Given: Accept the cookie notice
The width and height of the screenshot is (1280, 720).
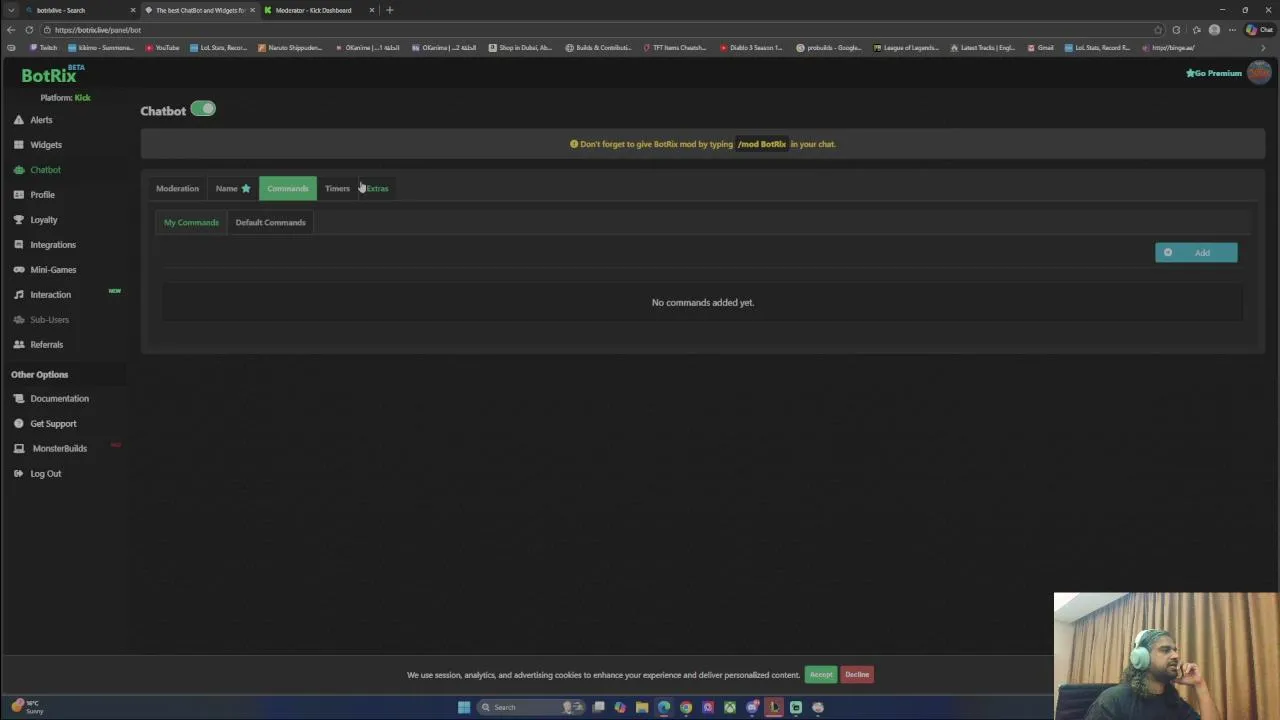Looking at the screenshot, I should click(x=821, y=675).
